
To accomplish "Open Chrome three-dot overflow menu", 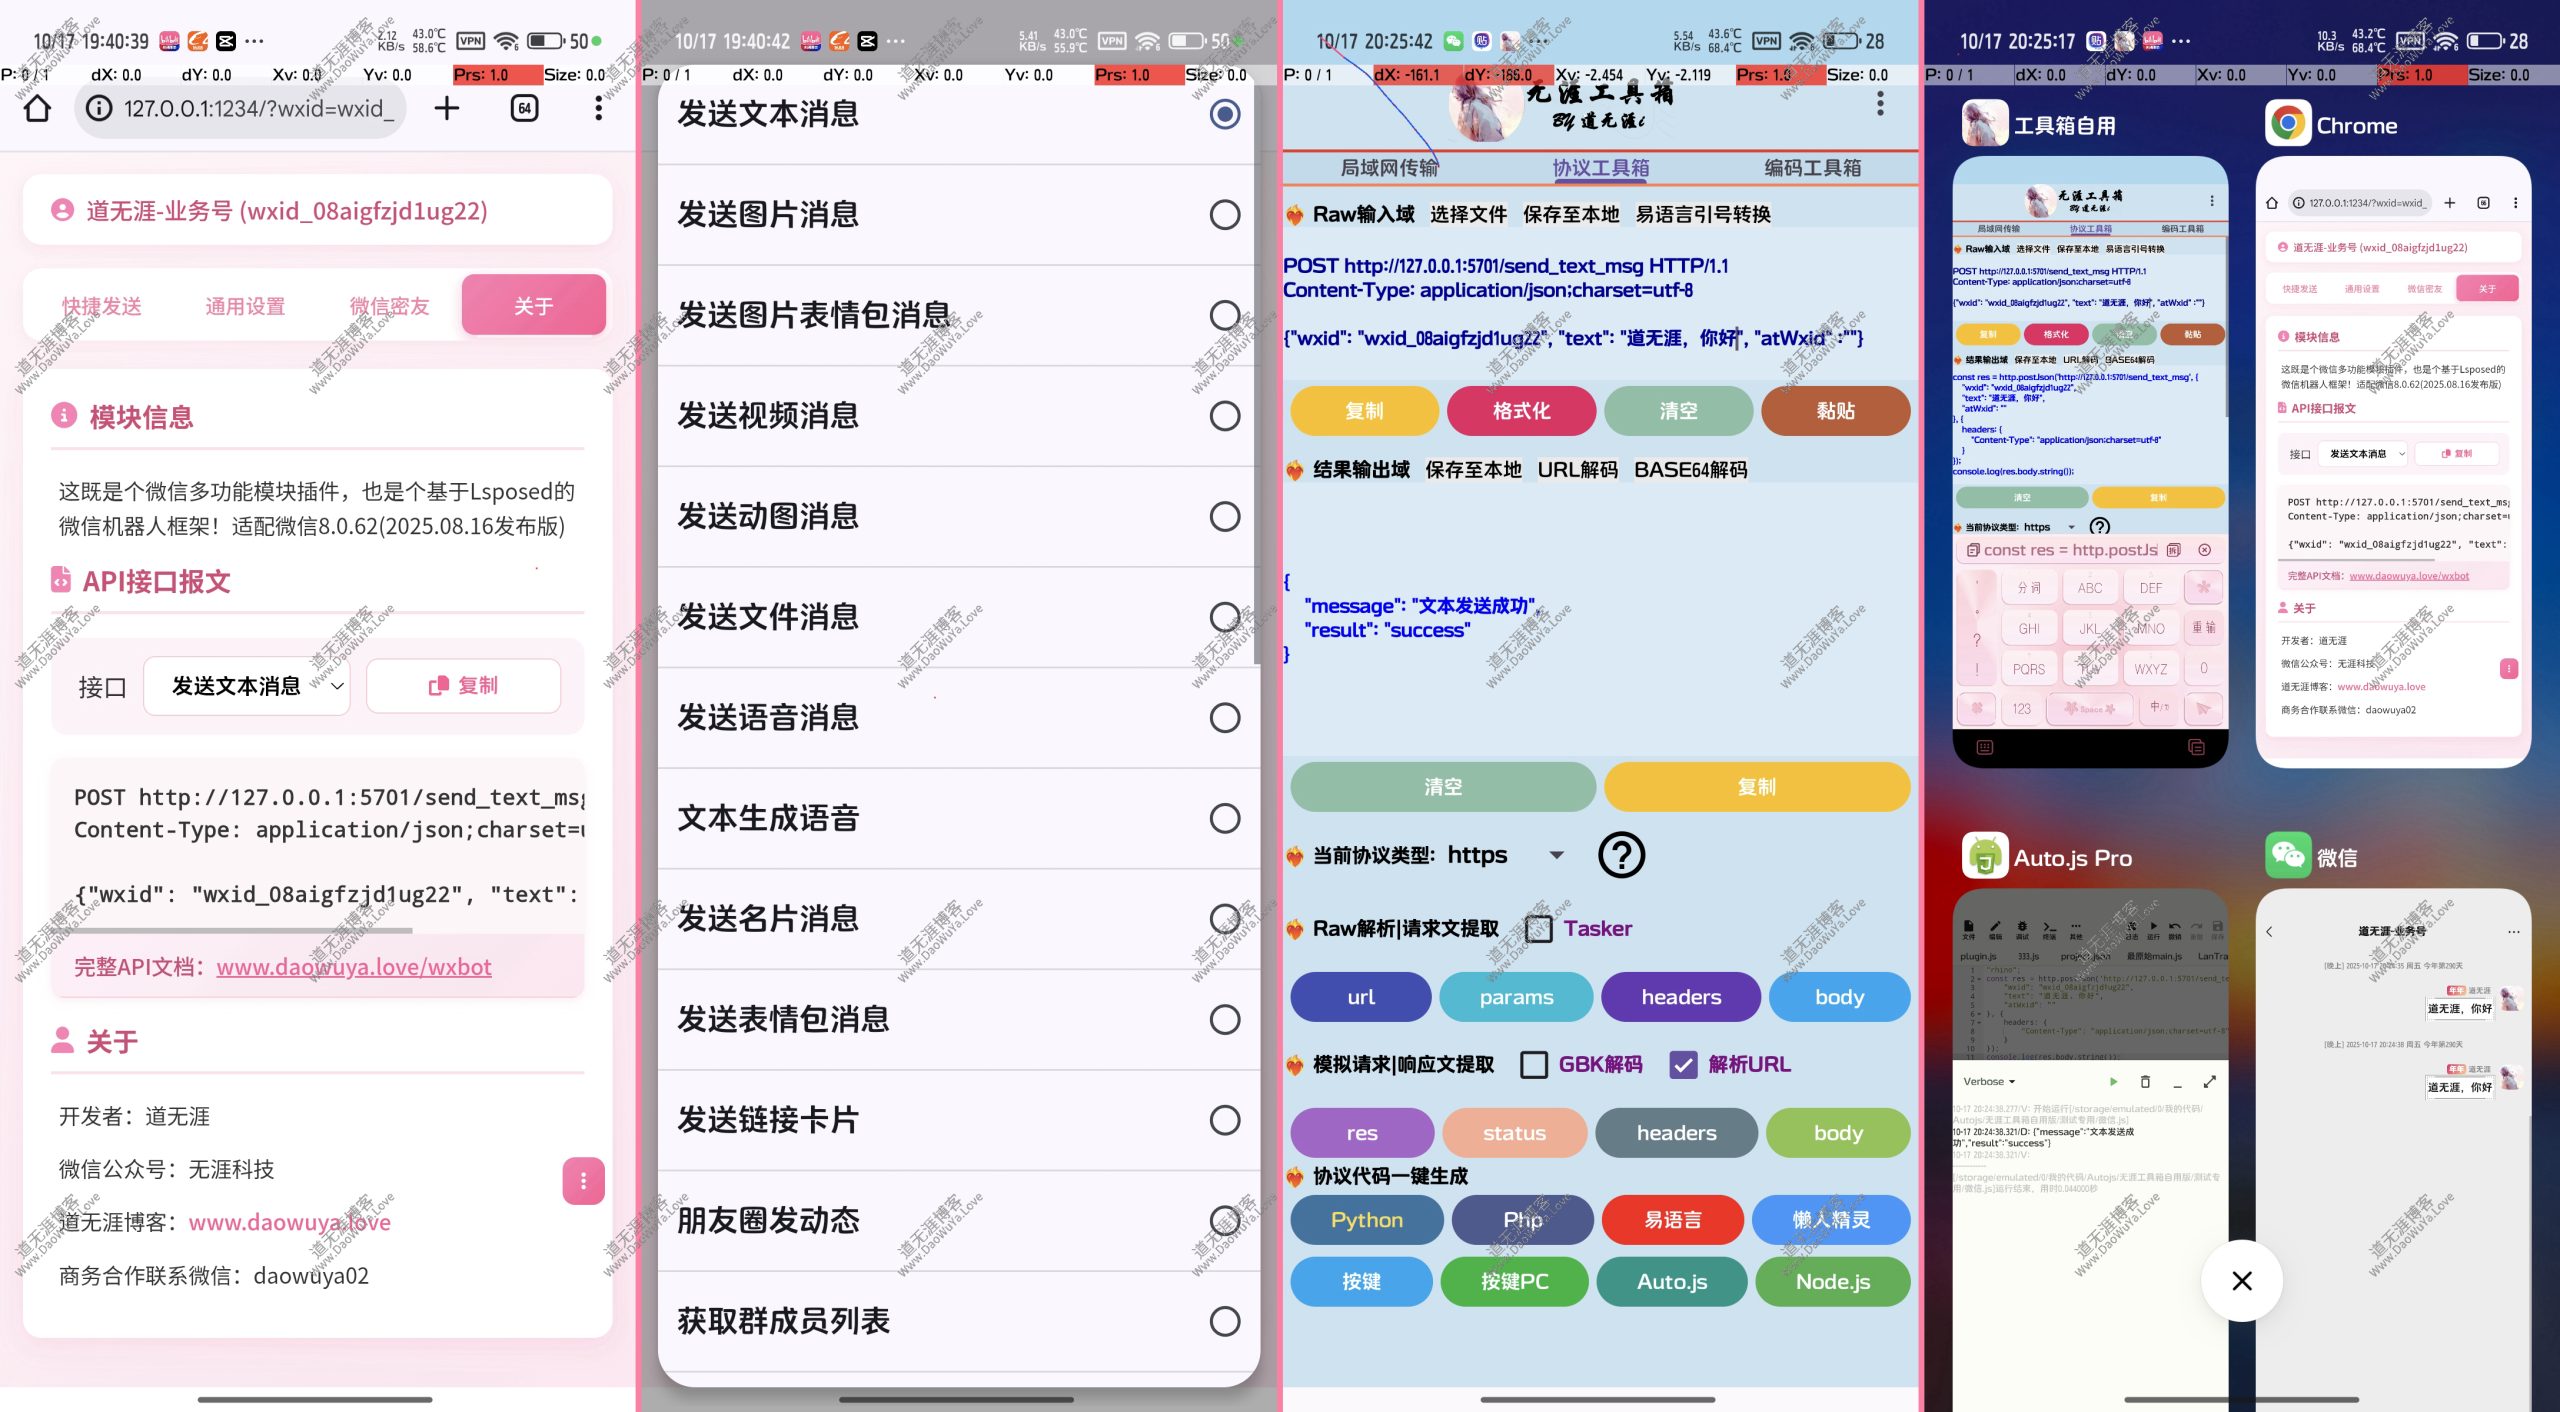I will 598,108.
